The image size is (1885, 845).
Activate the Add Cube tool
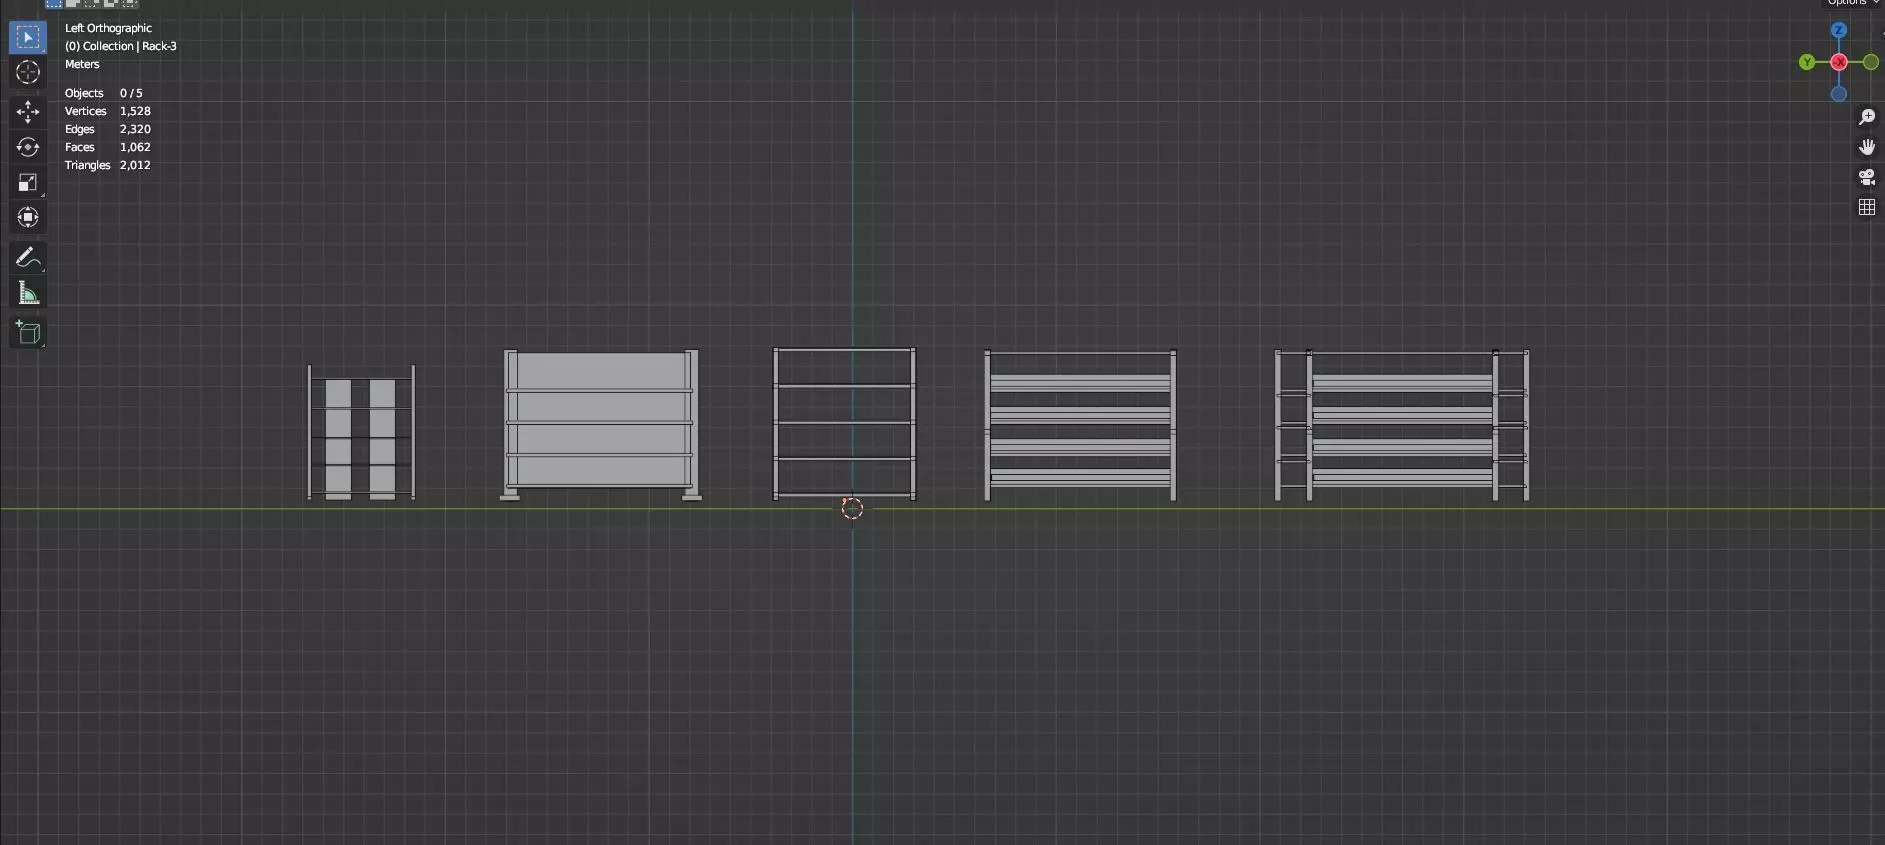click(27, 333)
